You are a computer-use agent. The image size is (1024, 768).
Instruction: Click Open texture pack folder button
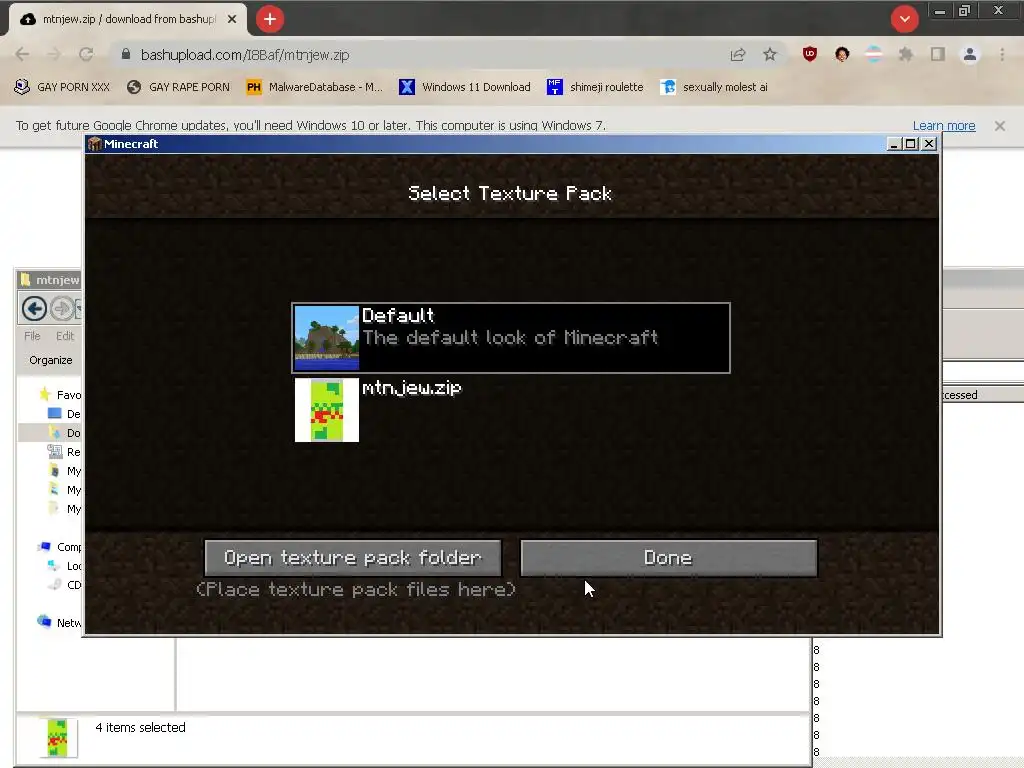(x=353, y=558)
